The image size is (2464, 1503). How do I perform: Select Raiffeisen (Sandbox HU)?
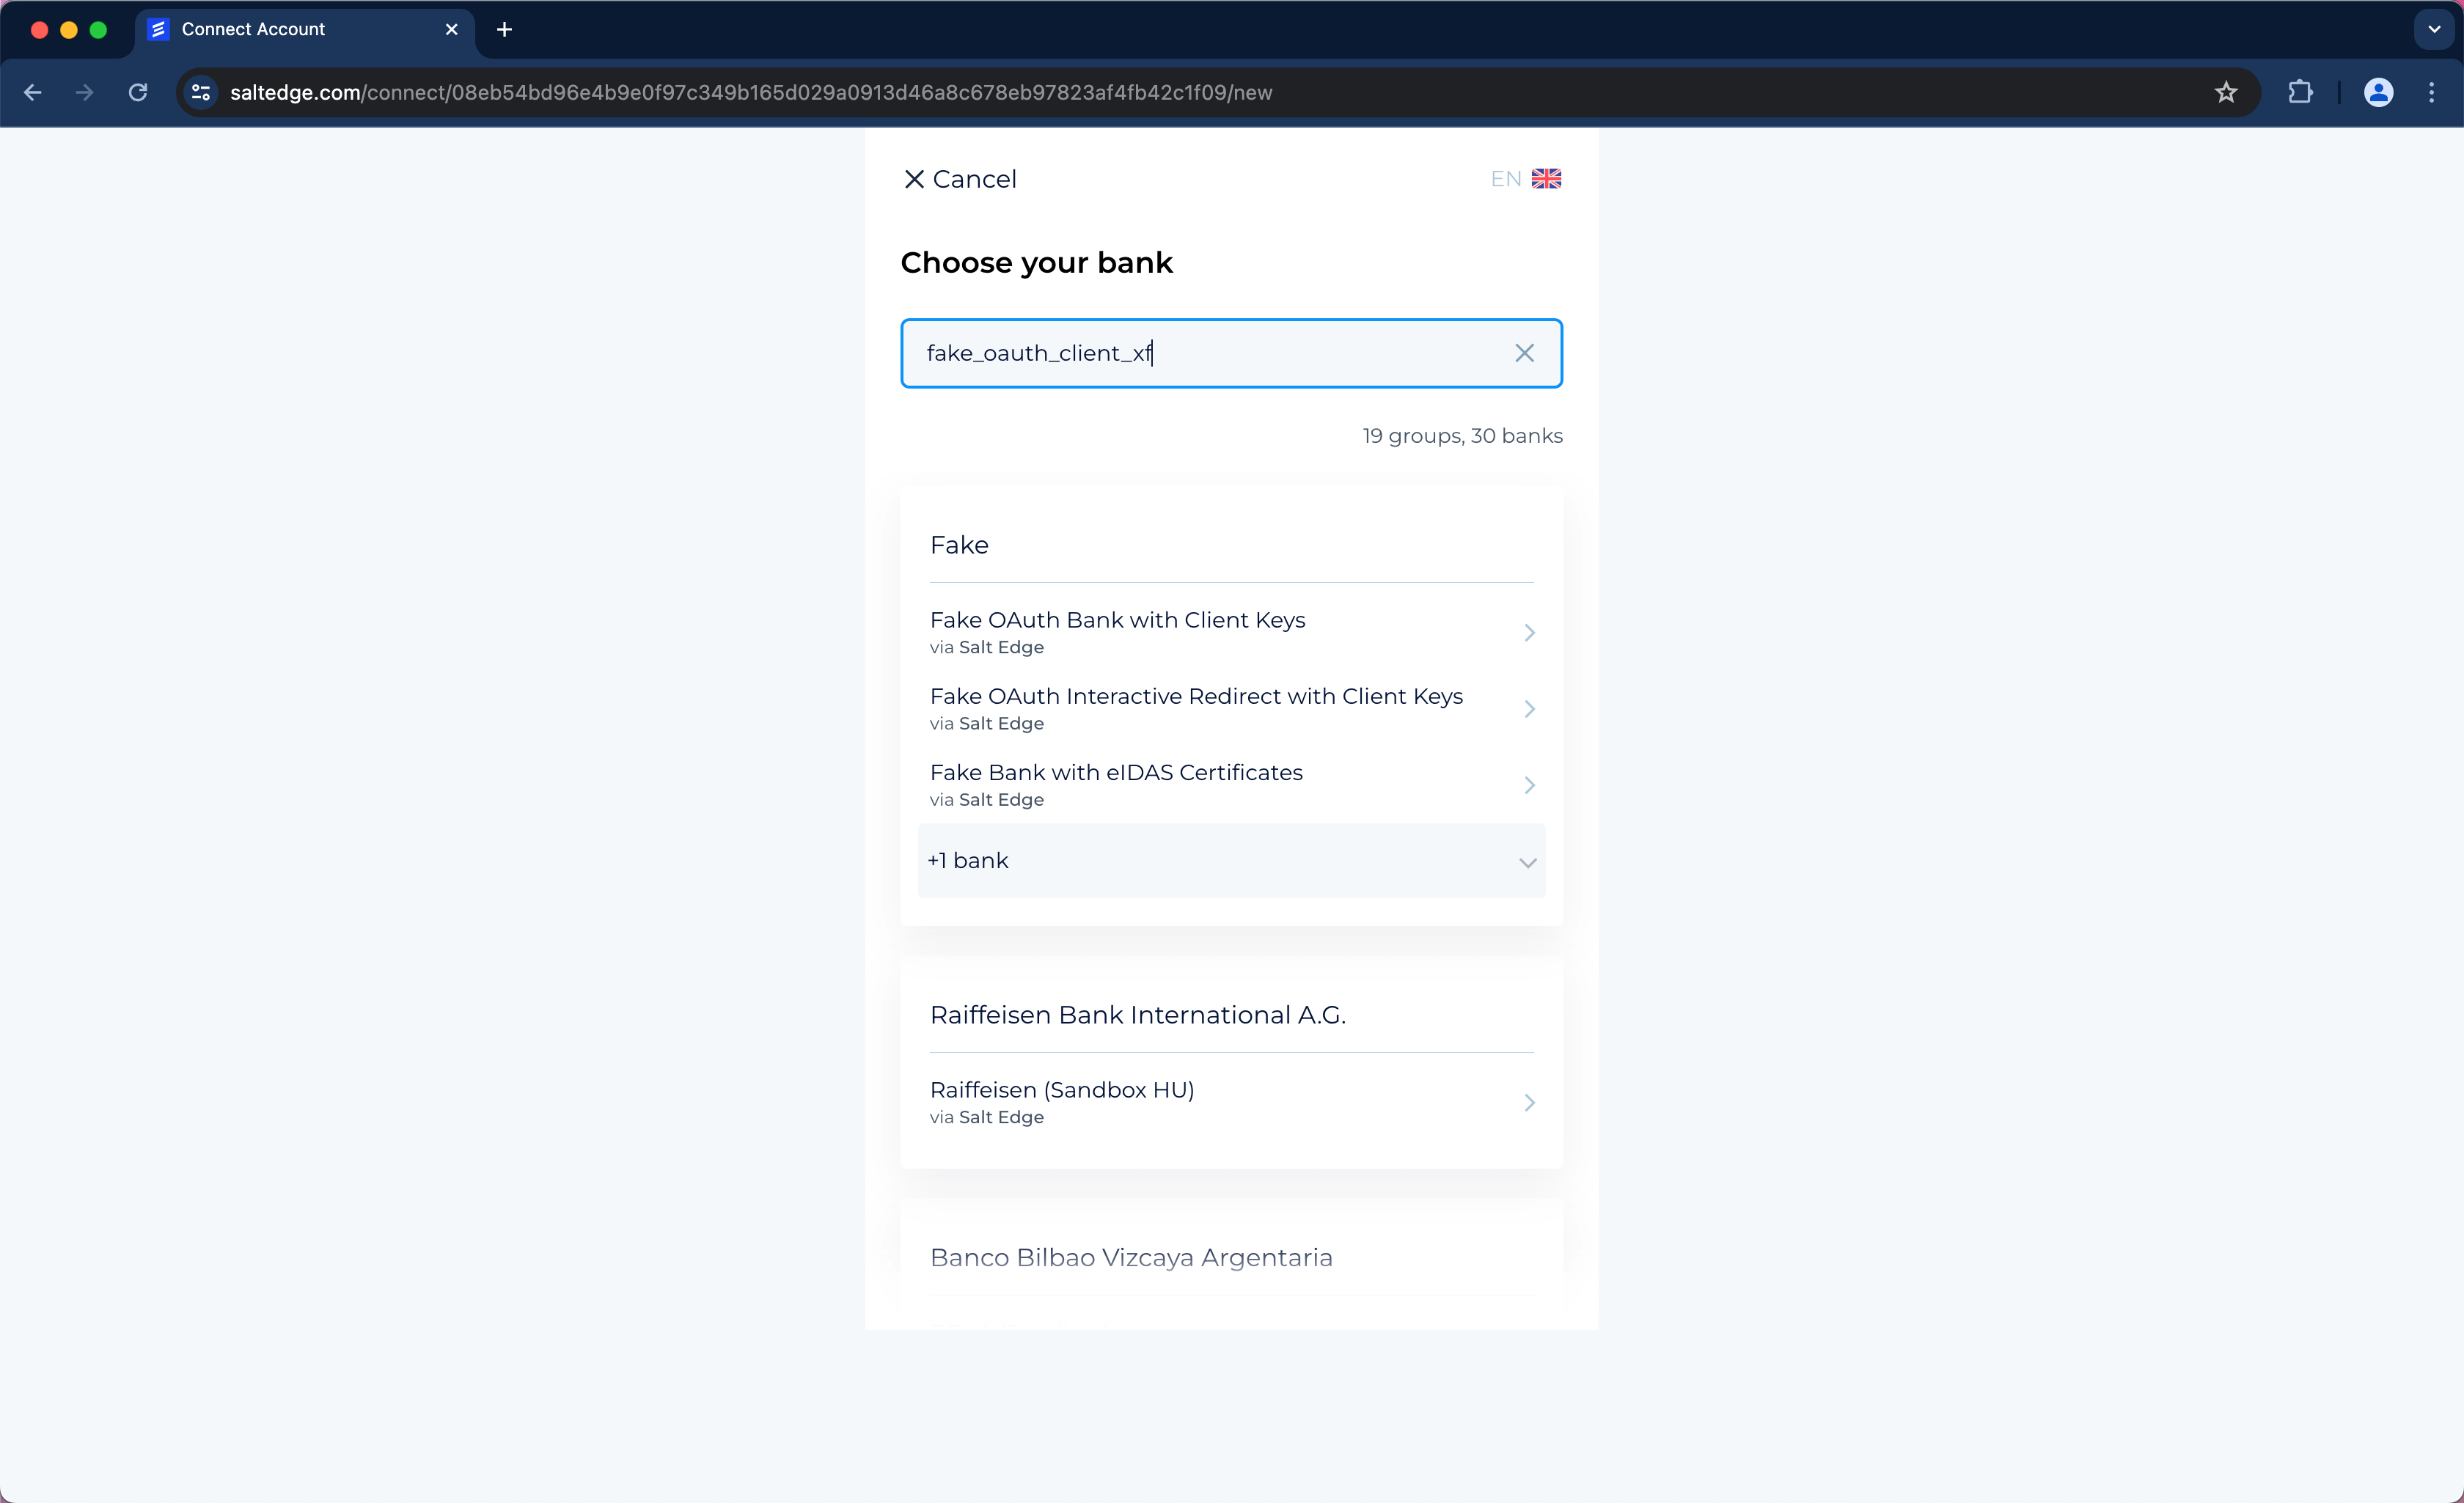coord(1231,1102)
